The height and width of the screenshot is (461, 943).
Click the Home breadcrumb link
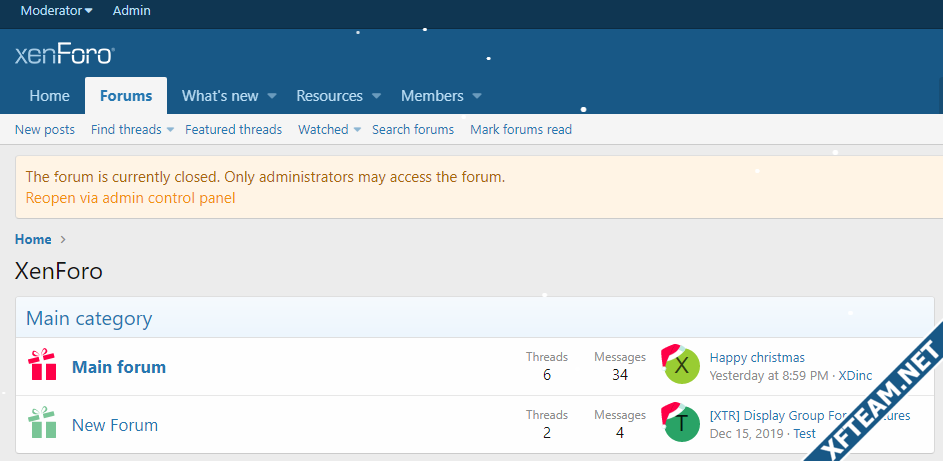33,239
